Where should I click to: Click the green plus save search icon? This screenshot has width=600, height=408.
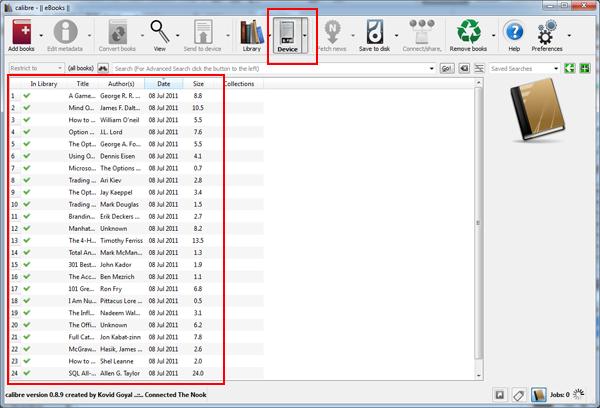pyautogui.click(x=585, y=69)
